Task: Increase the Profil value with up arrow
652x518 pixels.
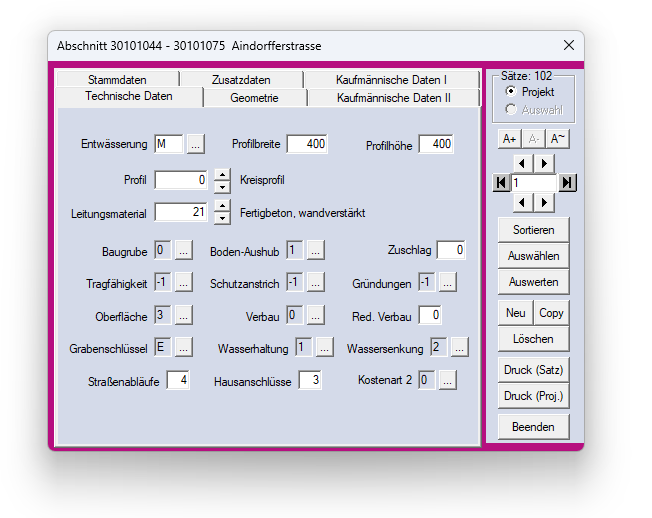Action: pyautogui.click(x=222, y=175)
